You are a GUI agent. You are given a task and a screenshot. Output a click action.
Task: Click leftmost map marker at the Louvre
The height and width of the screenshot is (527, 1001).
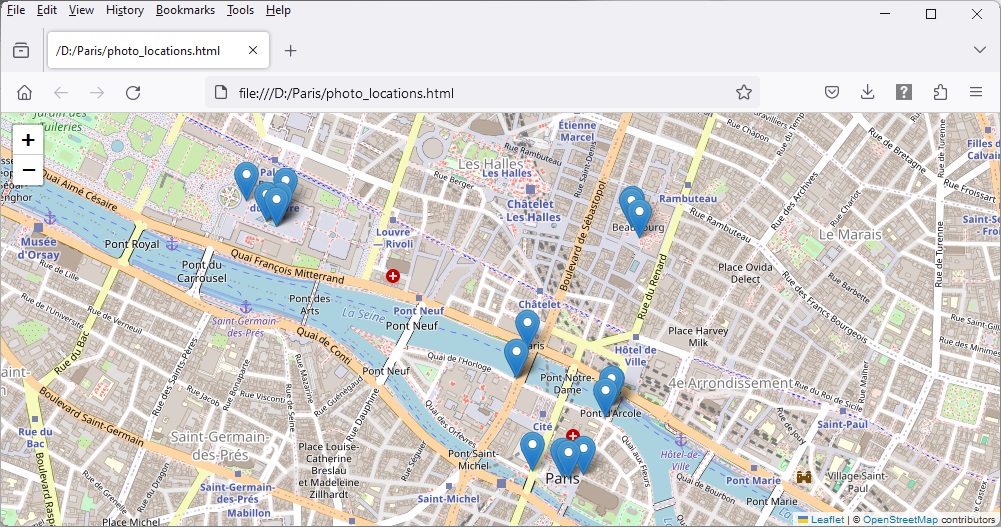pos(246,181)
